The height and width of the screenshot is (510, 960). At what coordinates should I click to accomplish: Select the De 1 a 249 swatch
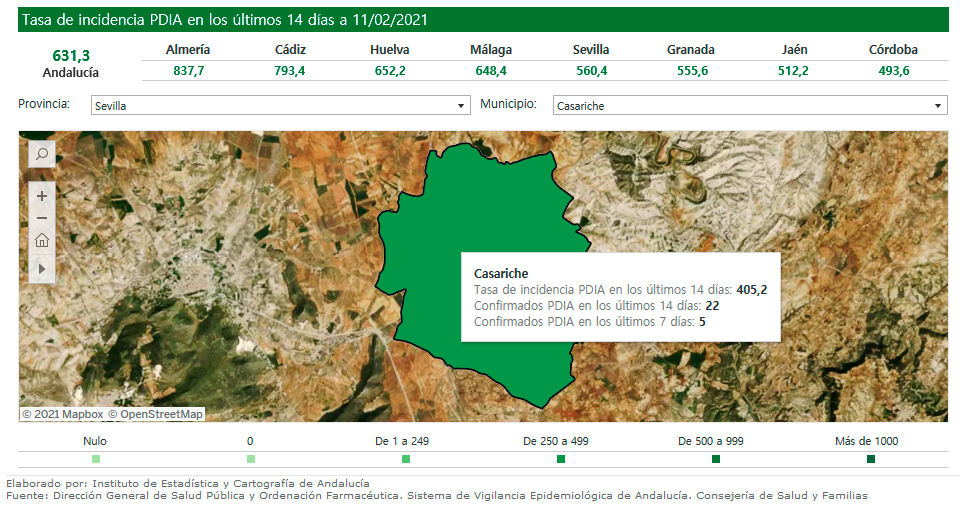406,459
